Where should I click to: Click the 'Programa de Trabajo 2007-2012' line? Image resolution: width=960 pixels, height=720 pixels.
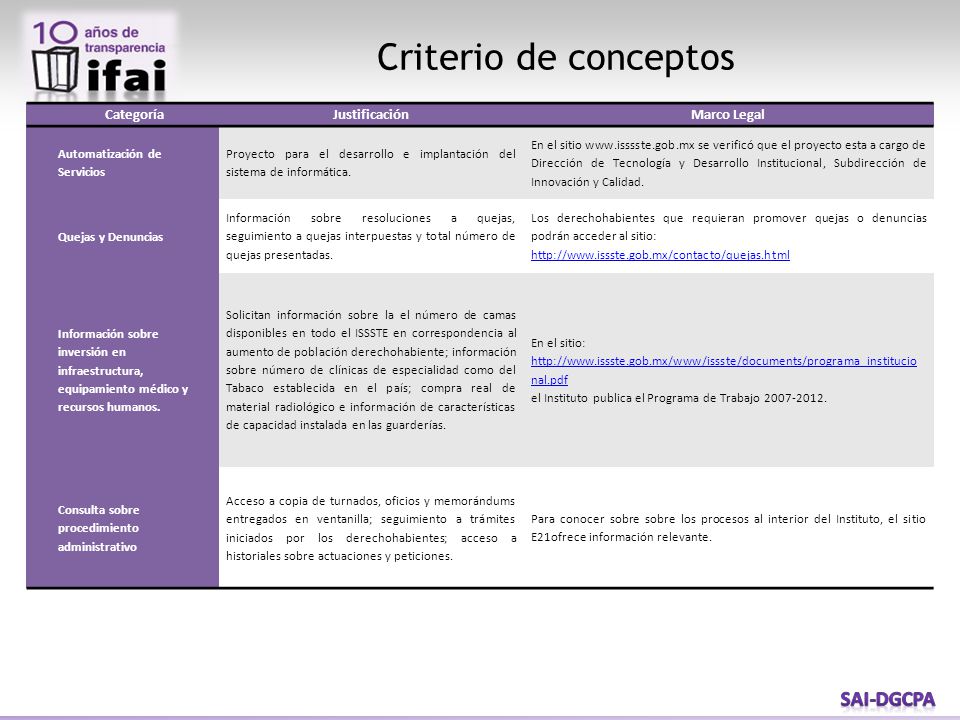(679, 398)
